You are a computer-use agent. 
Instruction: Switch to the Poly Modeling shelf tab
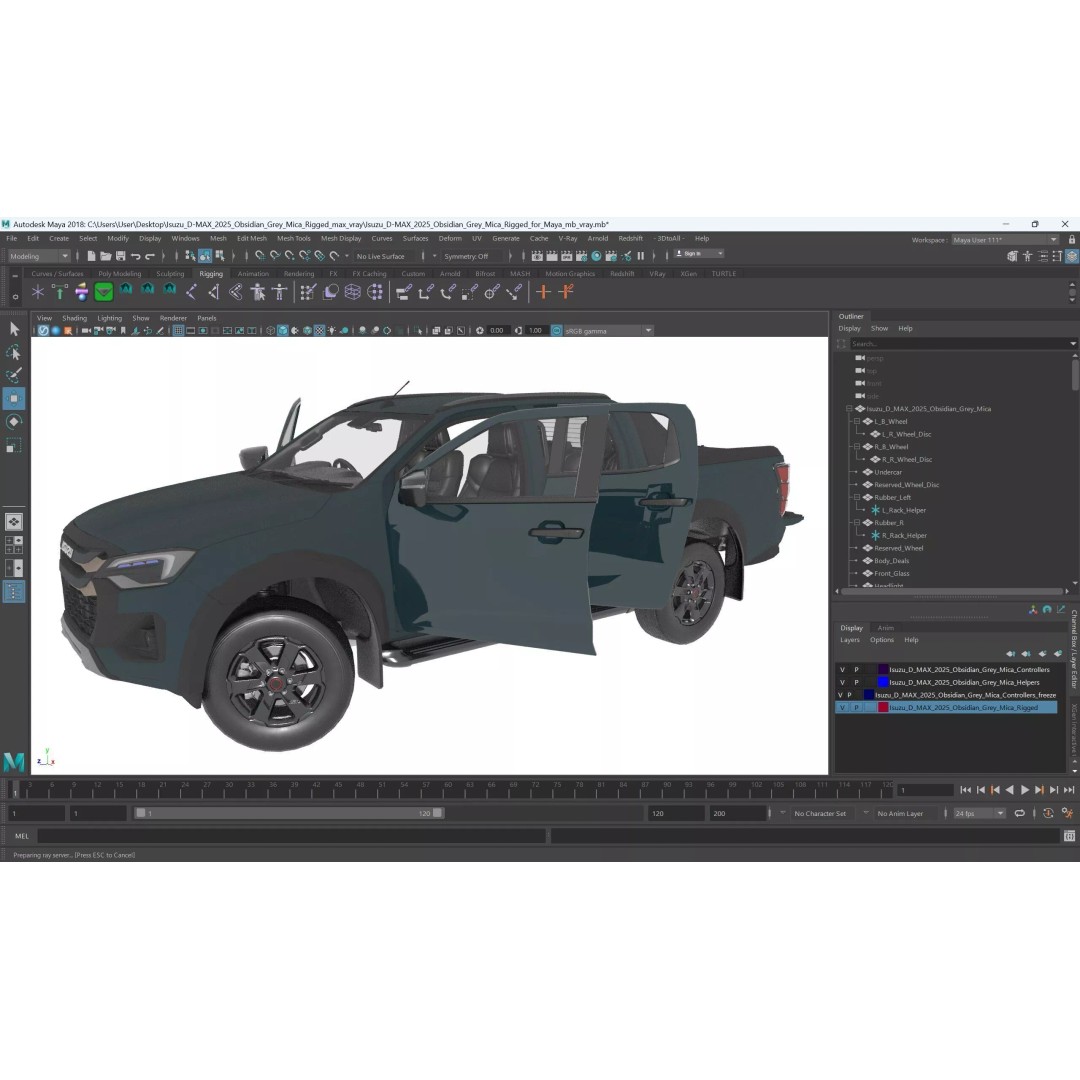[x=119, y=273]
